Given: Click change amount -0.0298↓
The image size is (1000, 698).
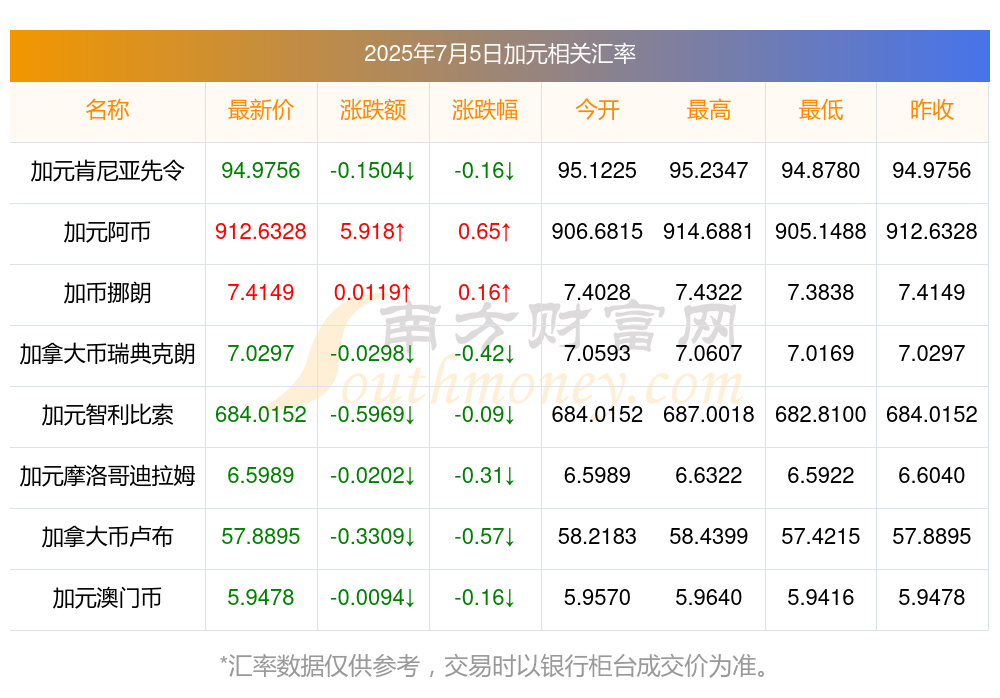Looking at the screenshot, I should (372, 353).
